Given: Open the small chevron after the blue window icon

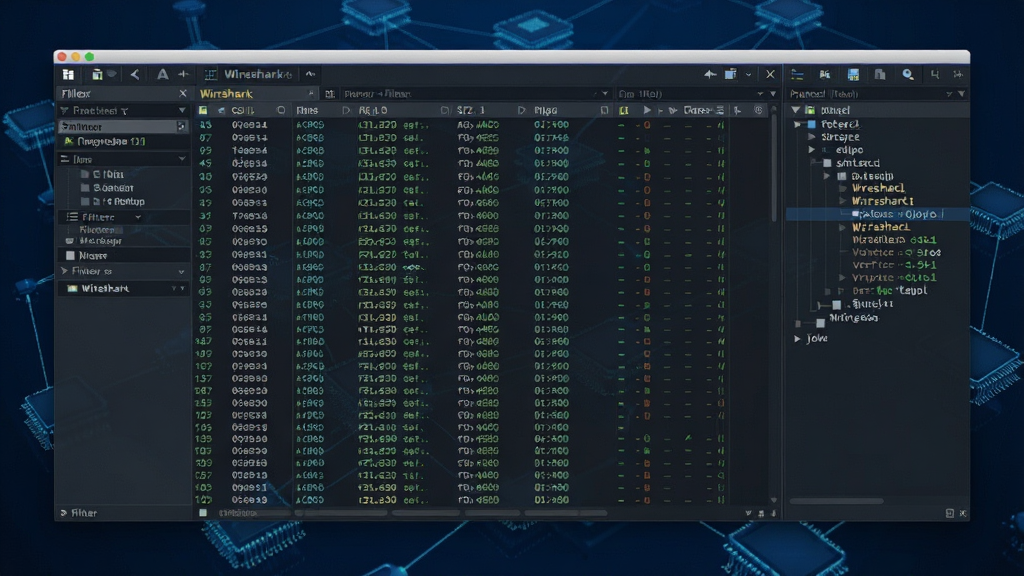Looking at the screenshot, I should coord(748,74).
